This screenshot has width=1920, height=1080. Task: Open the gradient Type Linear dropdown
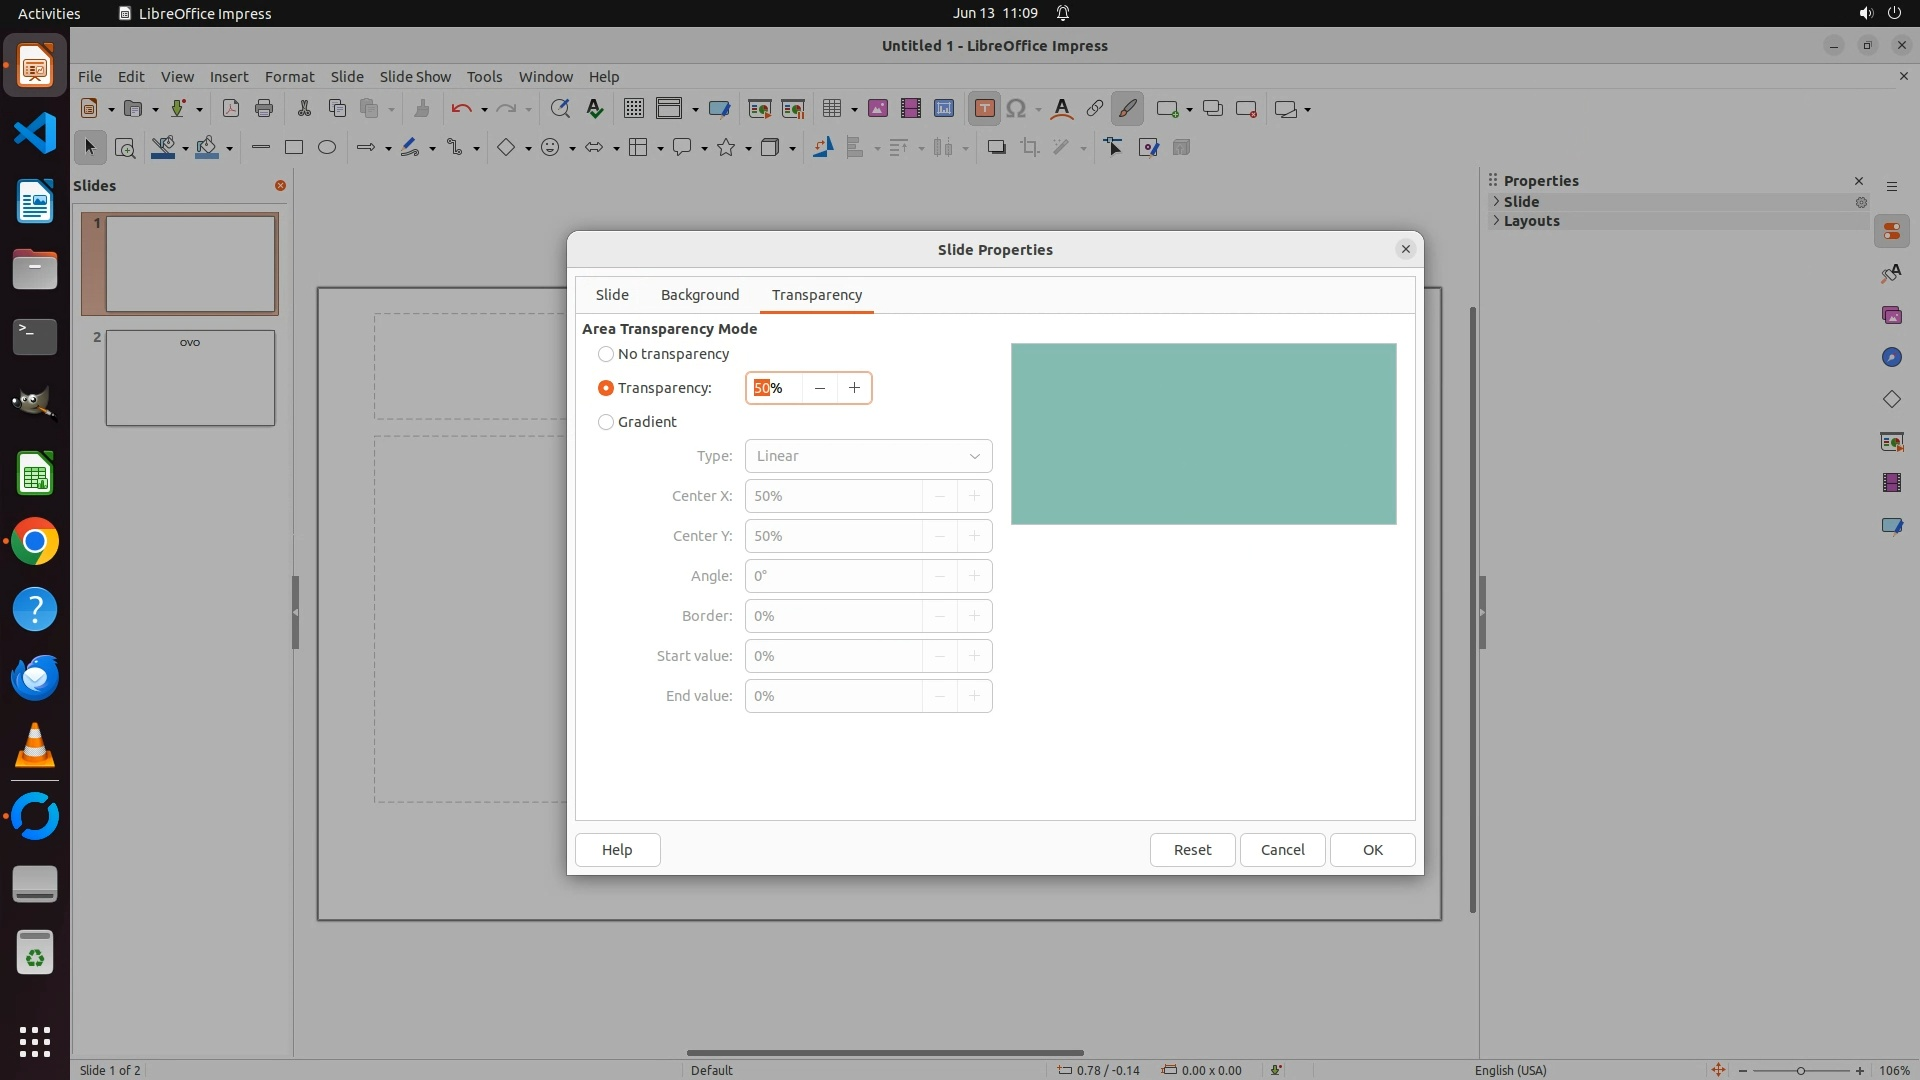pos(868,456)
